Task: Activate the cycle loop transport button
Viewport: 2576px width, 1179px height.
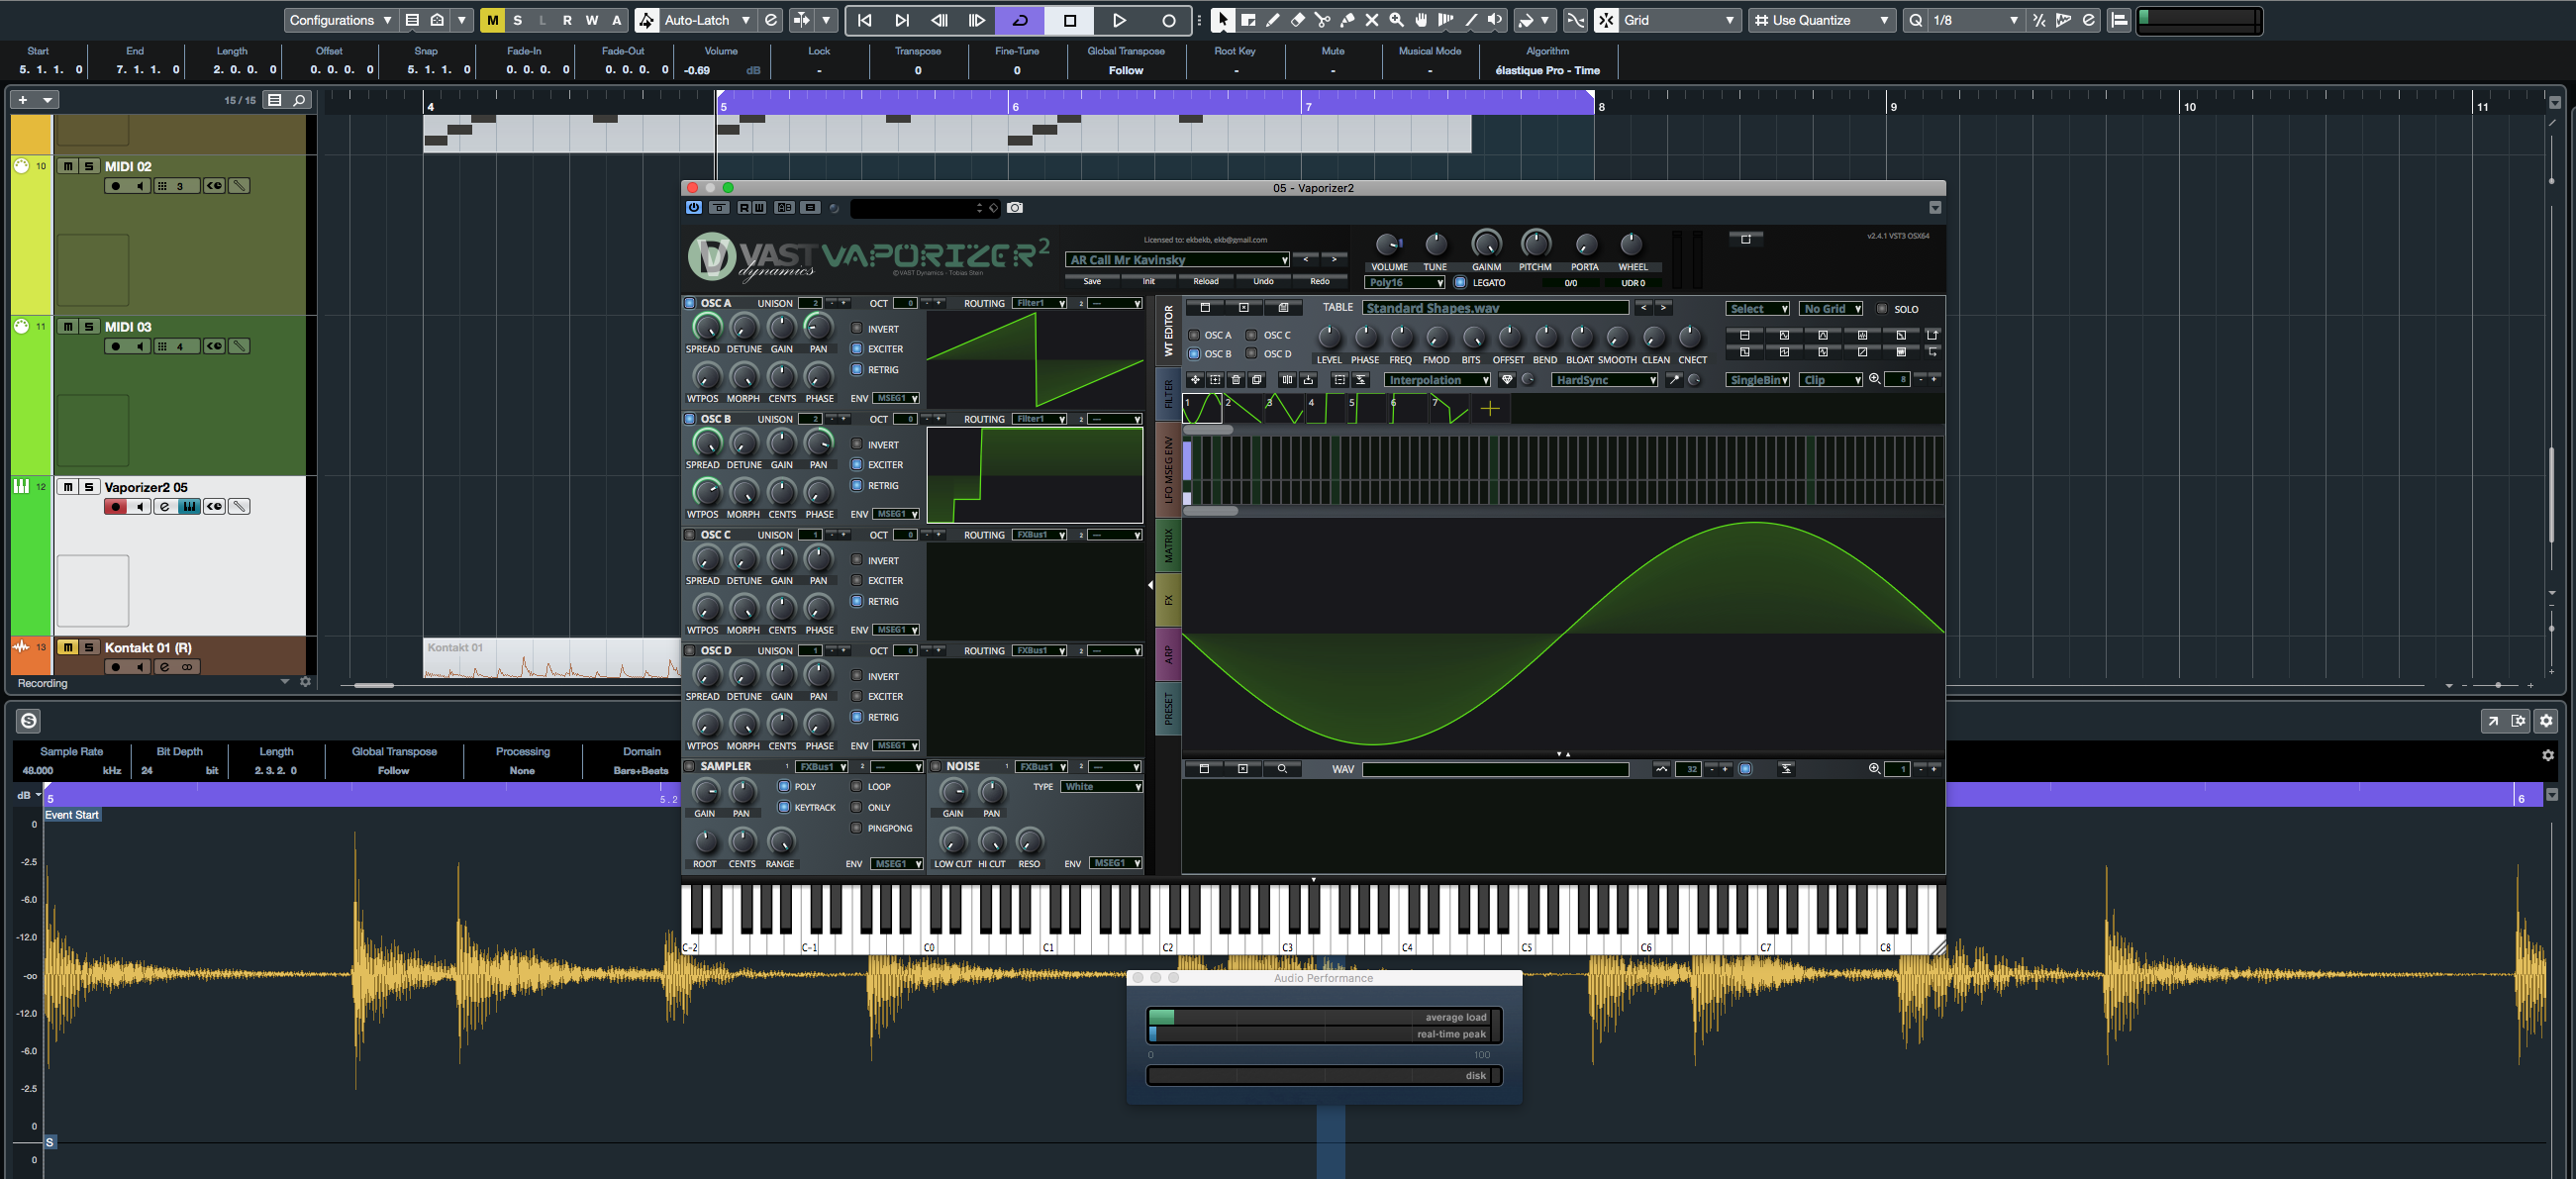Action: pyautogui.click(x=1020, y=20)
